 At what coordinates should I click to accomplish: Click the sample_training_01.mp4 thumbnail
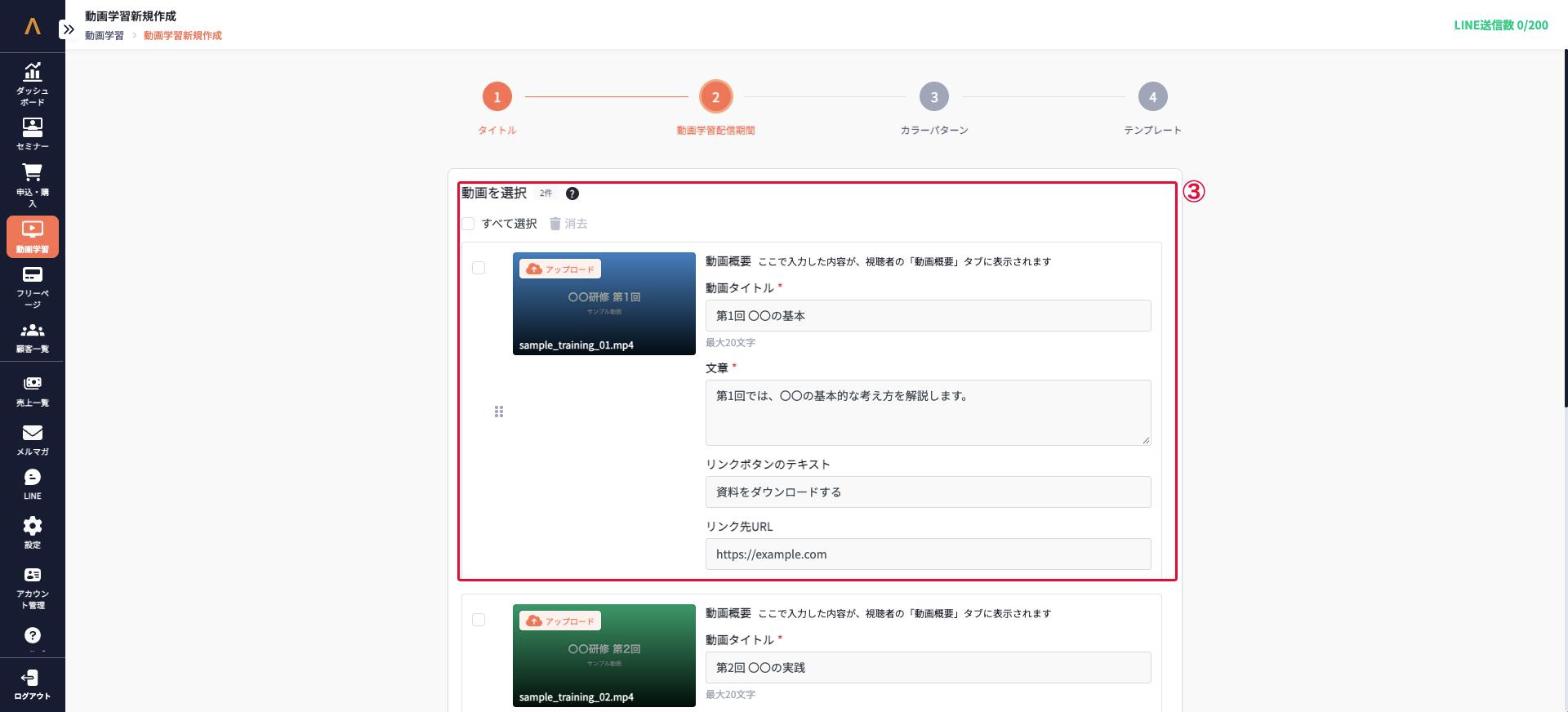(604, 304)
